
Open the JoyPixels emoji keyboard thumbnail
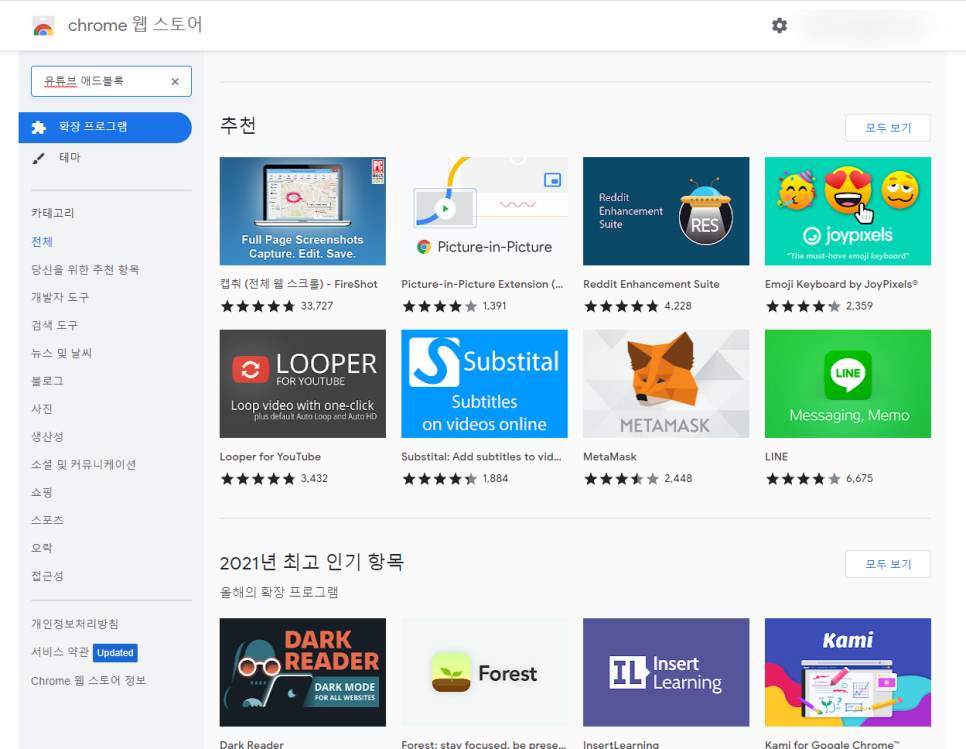(x=848, y=211)
